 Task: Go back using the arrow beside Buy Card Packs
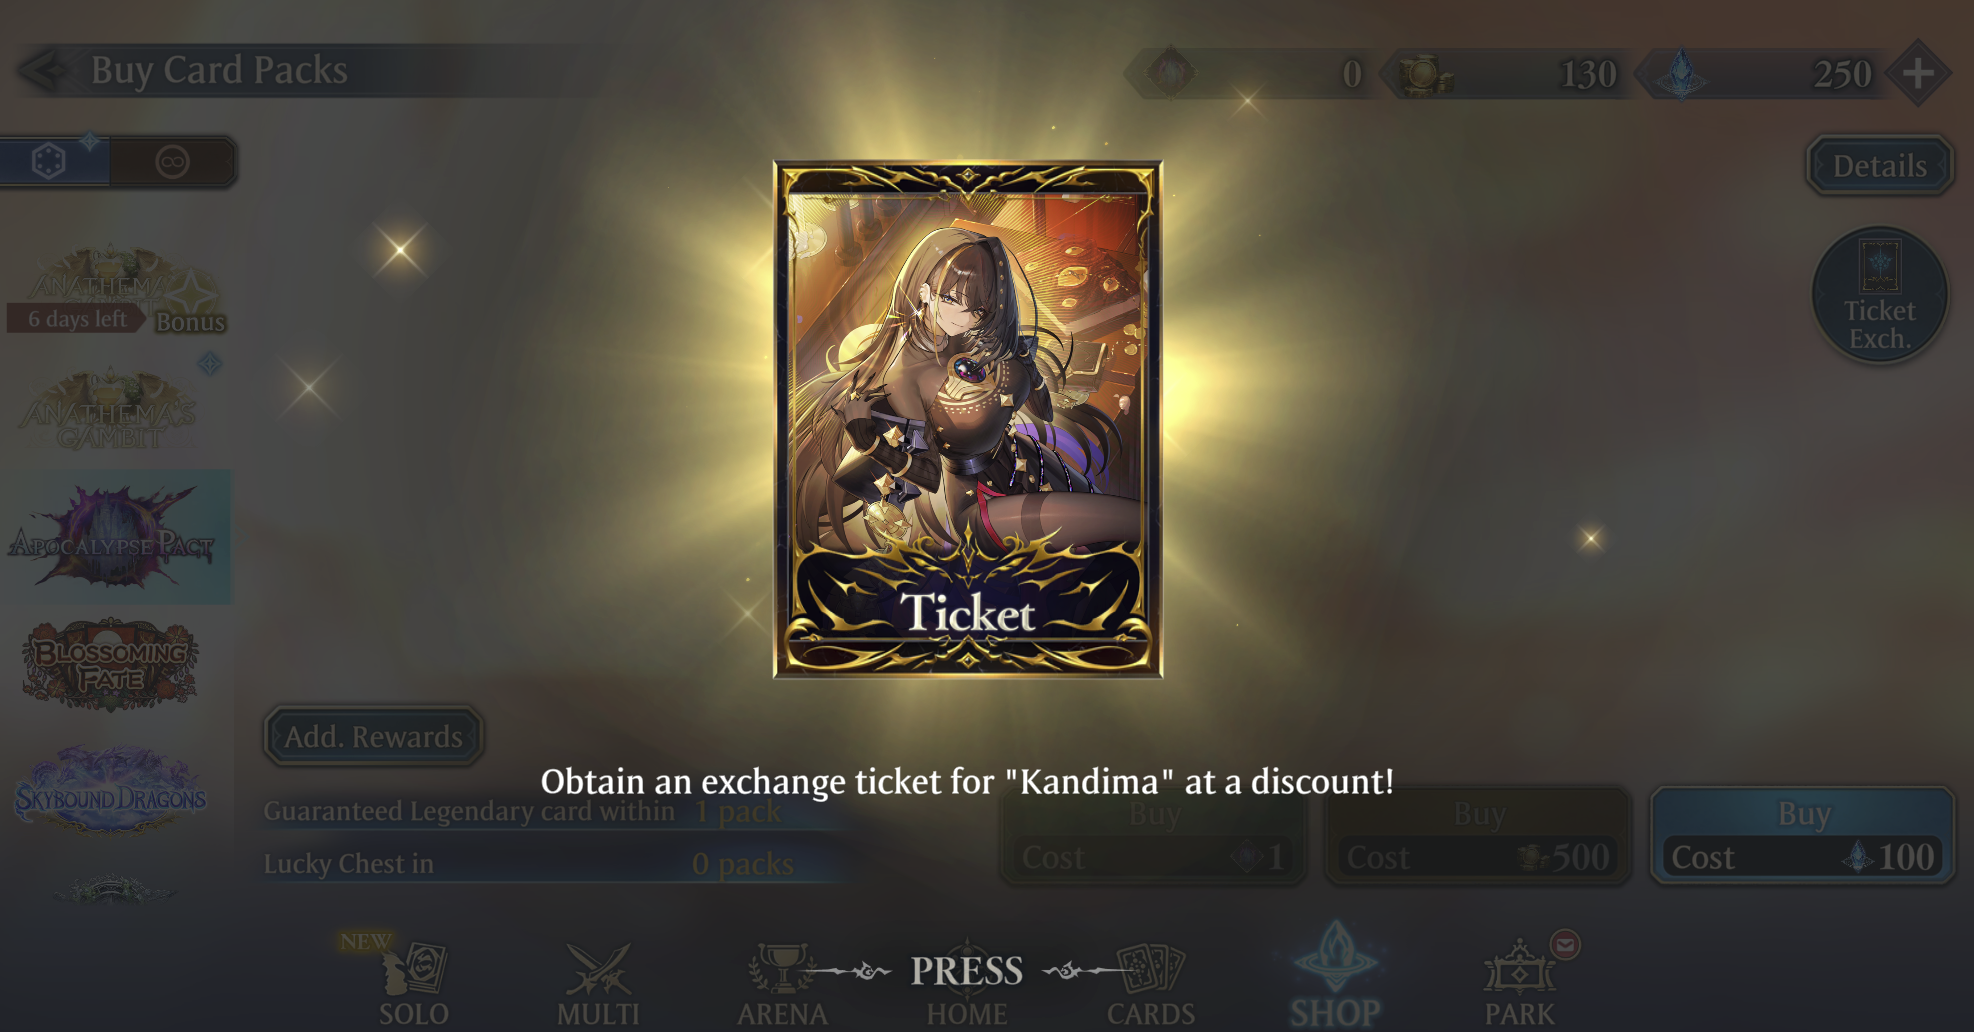[43, 71]
